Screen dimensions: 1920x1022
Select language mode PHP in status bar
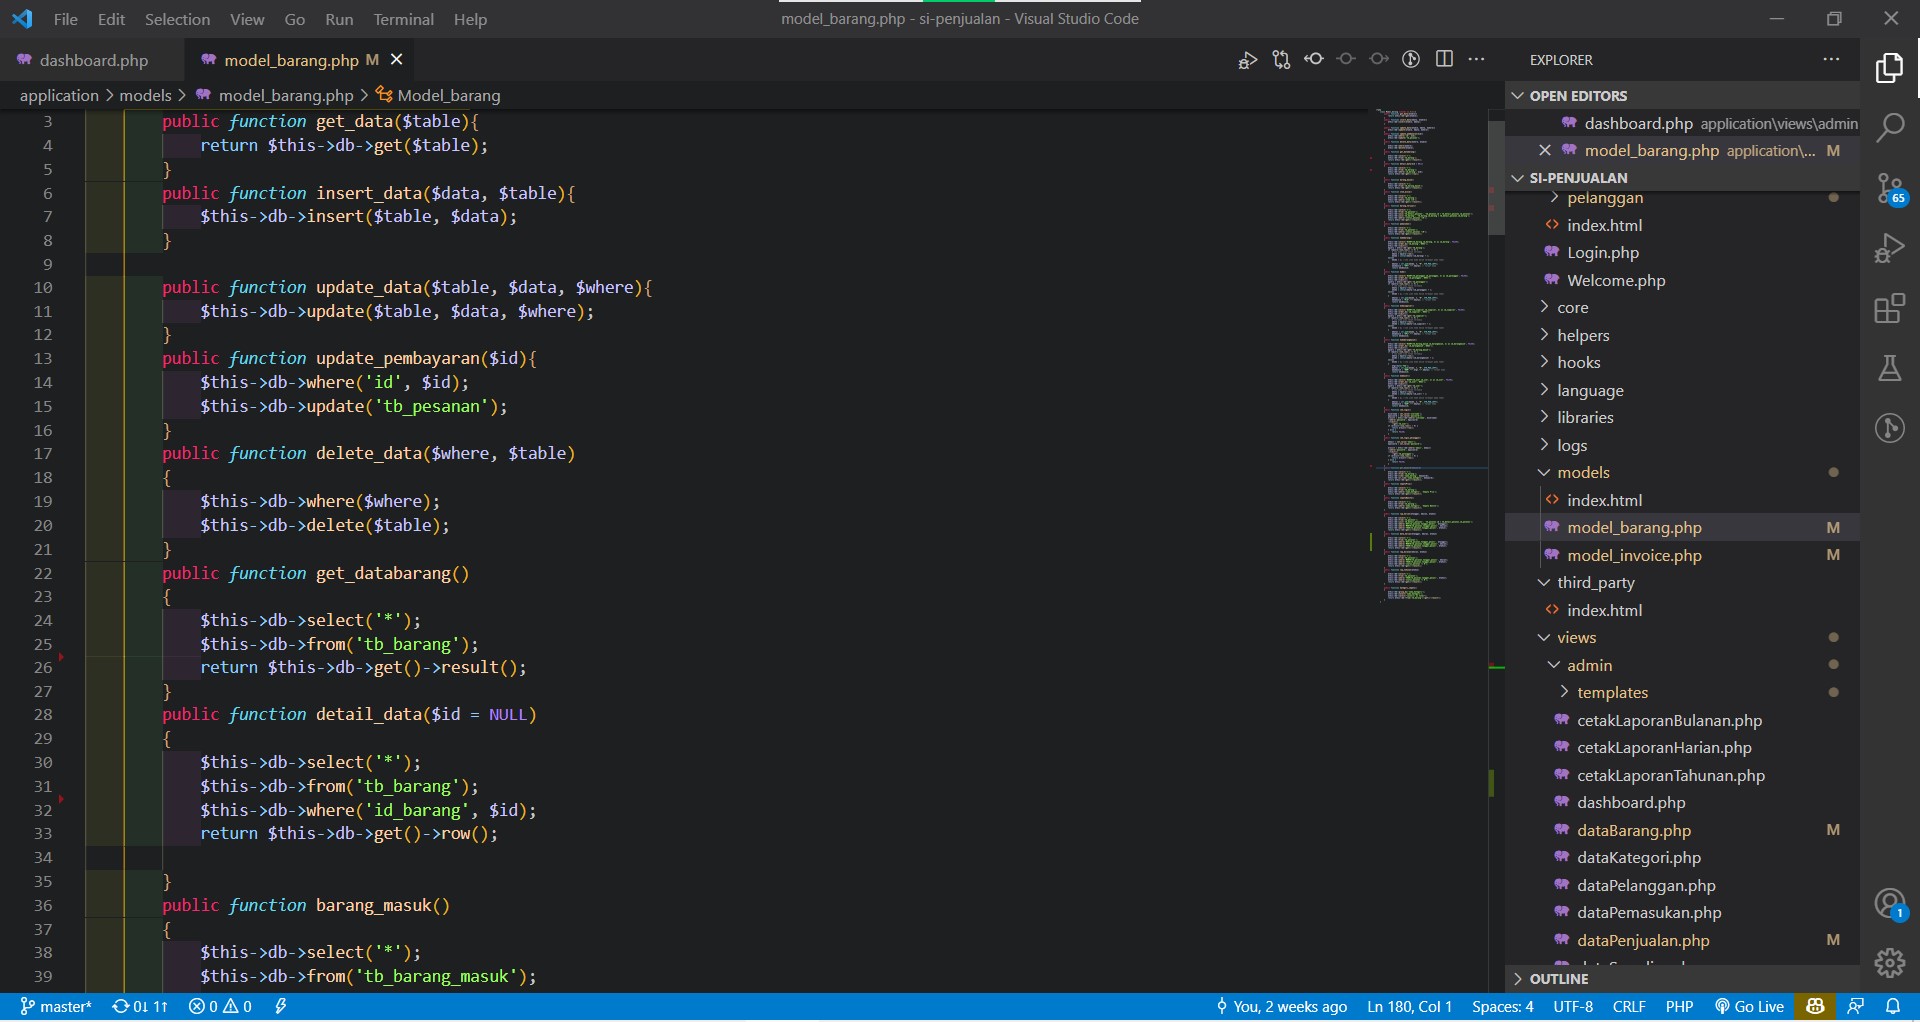point(1679,1007)
